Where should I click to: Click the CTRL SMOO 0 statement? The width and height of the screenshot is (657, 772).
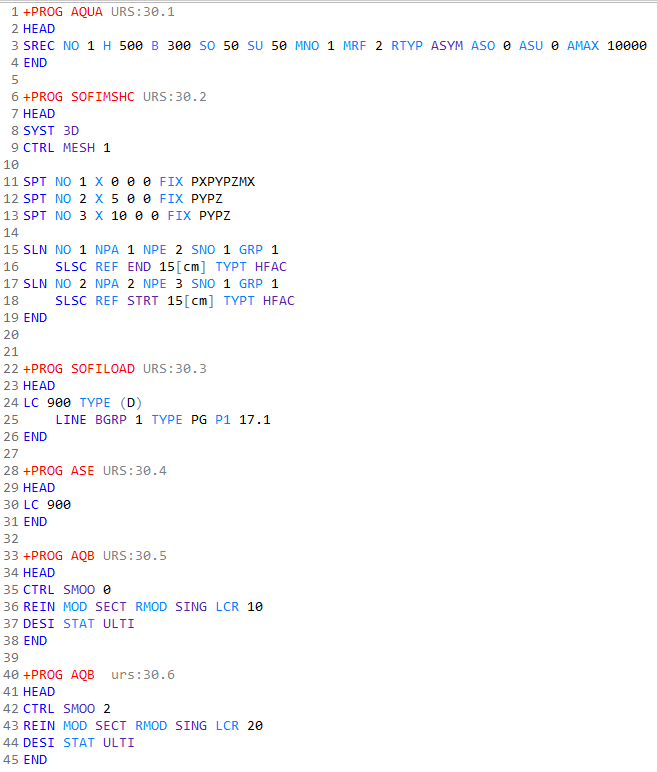coord(66,590)
